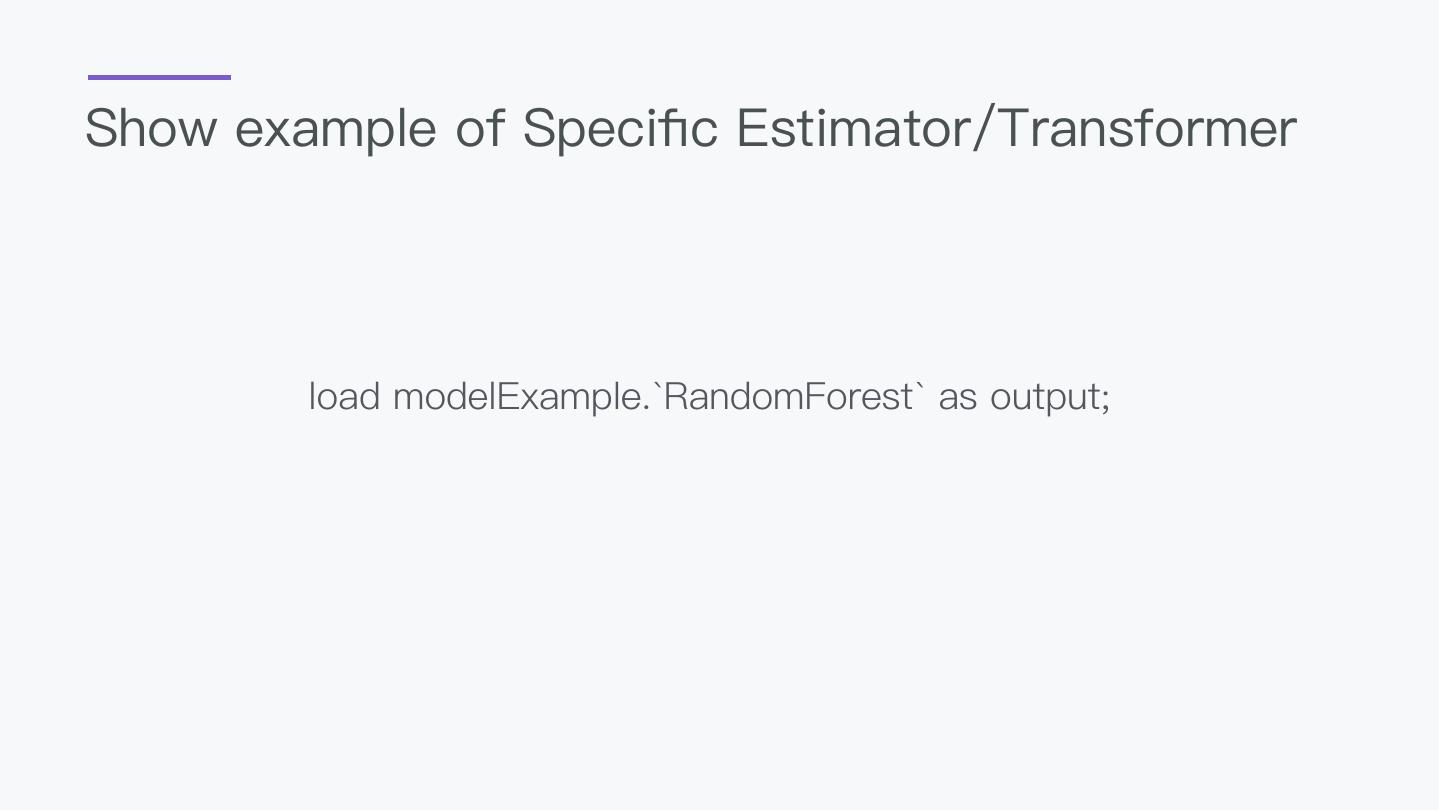Click the word "of" in the title
This screenshot has width=1440, height=810.
pyautogui.click(x=480, y=129)
